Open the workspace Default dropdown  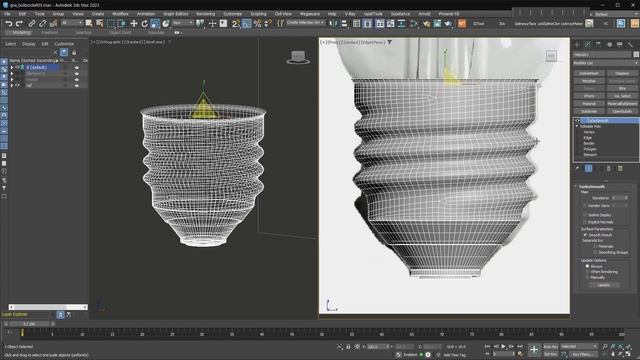616,14
